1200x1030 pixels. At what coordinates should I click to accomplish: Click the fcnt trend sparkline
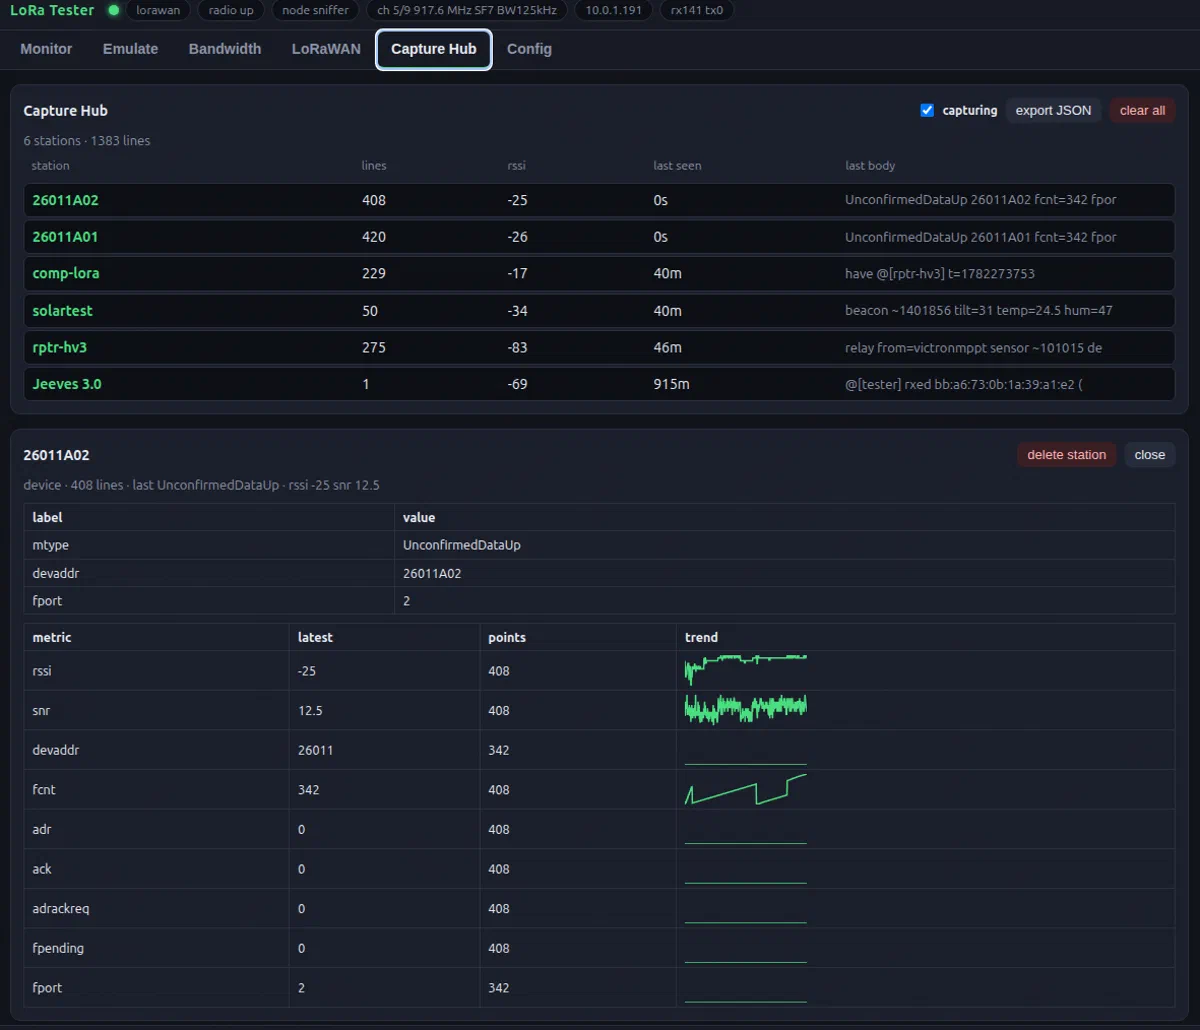745,789
